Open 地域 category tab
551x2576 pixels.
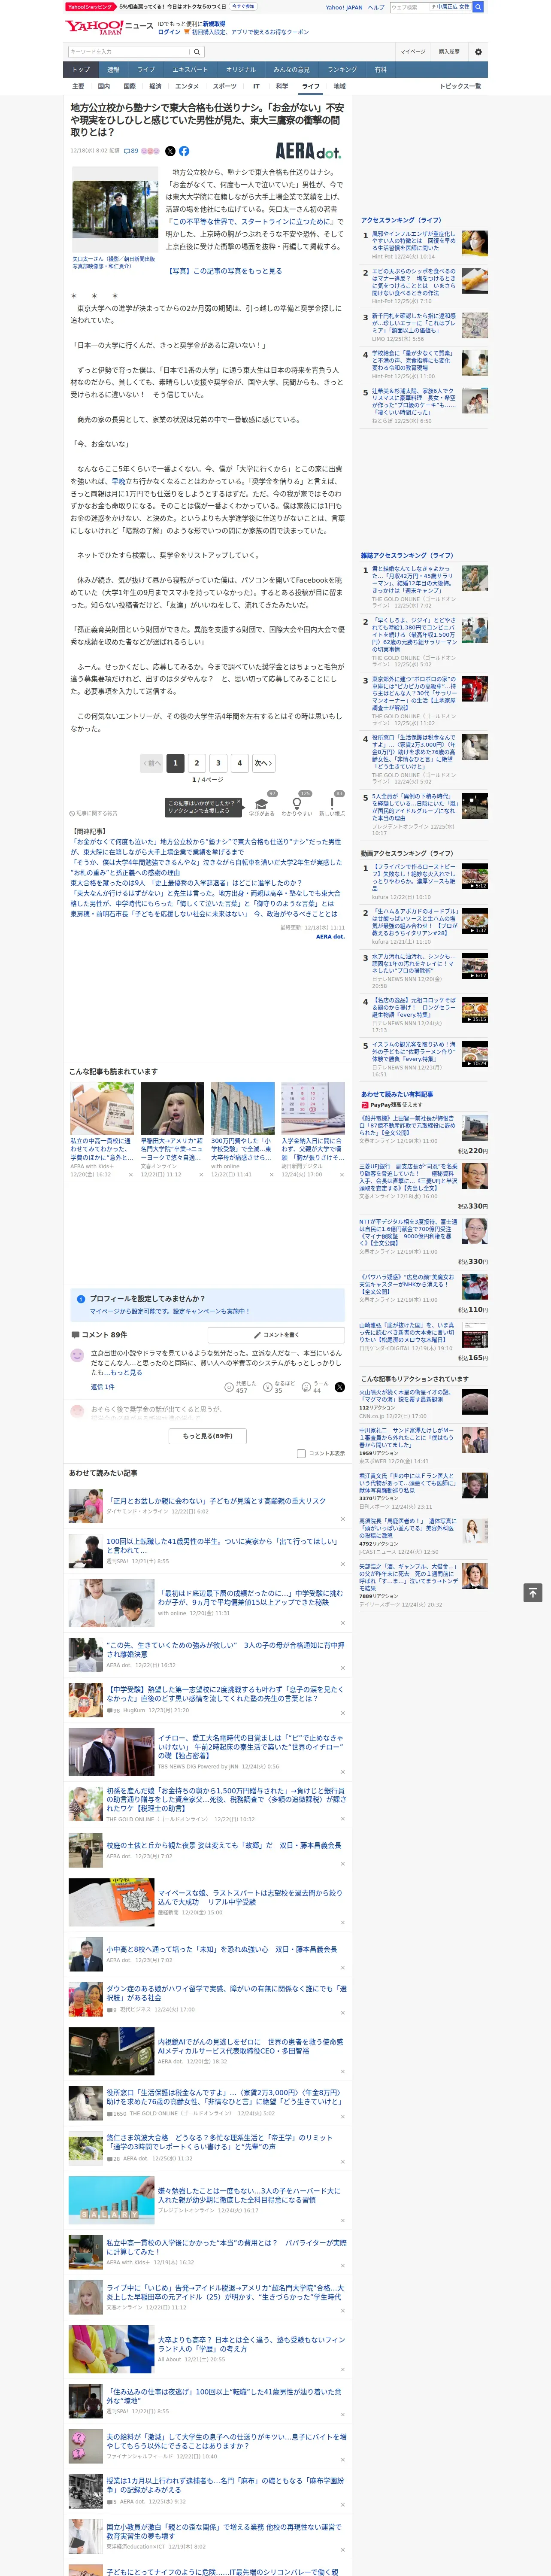point(340,86)
